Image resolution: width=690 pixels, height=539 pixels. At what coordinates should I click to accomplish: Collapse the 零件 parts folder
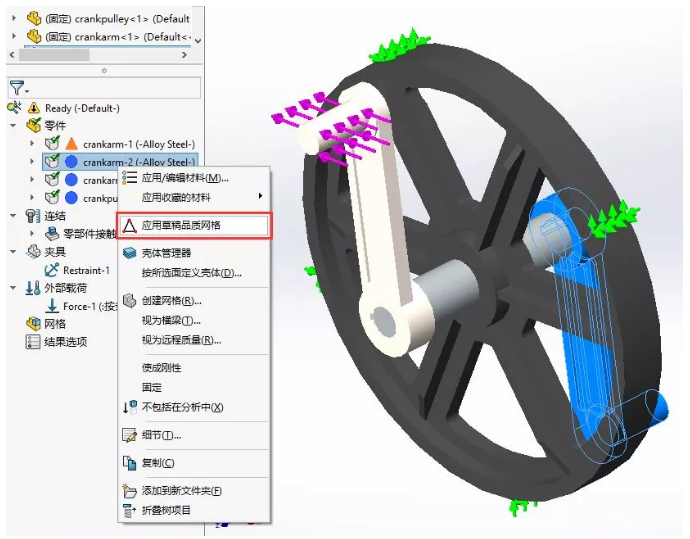tap(15, 126)
